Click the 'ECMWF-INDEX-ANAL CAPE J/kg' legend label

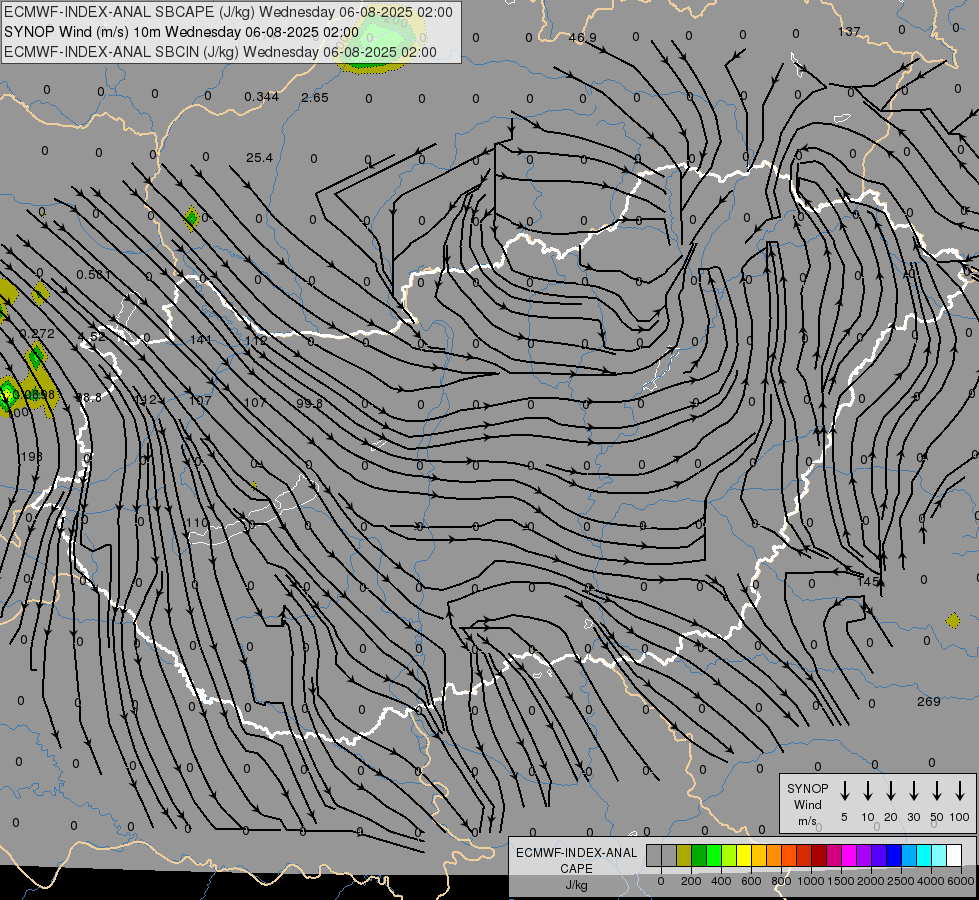576,868
